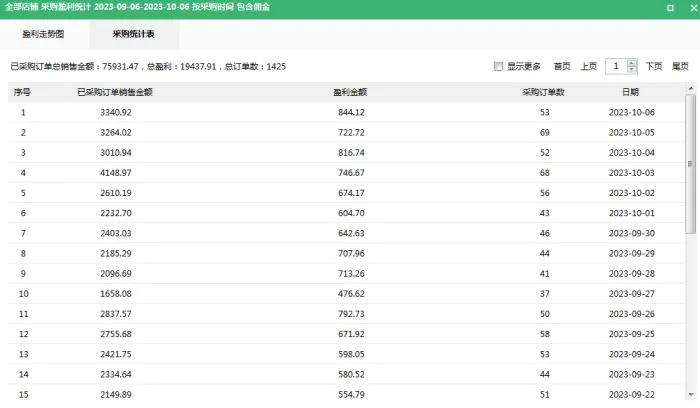
Task: Select date cell 2023-10-01
Action: point(632,213)
